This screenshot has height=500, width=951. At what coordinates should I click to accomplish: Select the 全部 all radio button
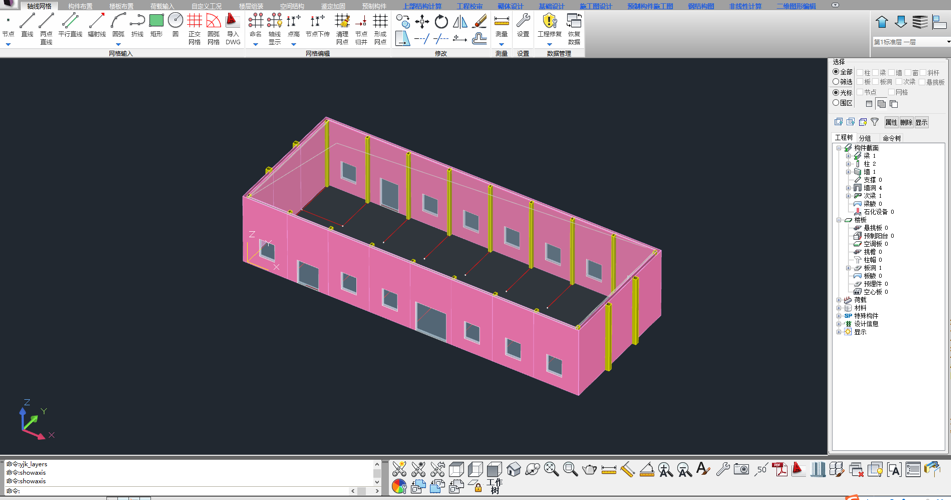[x=836, y=72]
